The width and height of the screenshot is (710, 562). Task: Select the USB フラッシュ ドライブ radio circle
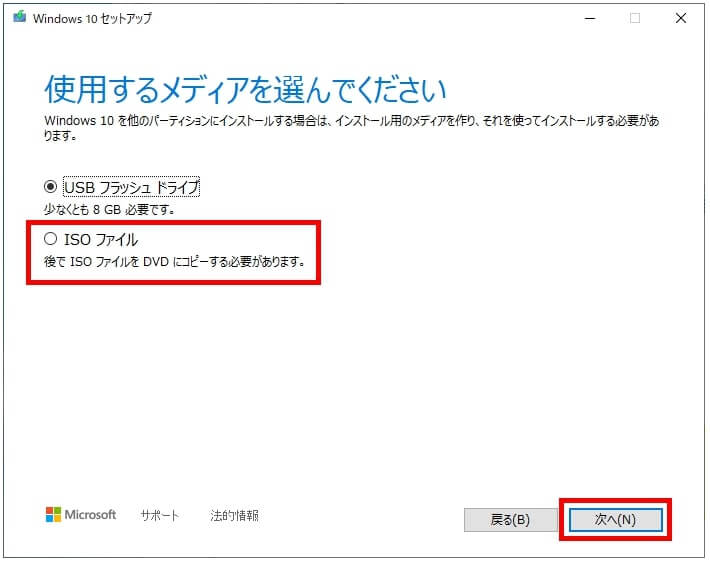pyautogui.click(x=50, y=187)
